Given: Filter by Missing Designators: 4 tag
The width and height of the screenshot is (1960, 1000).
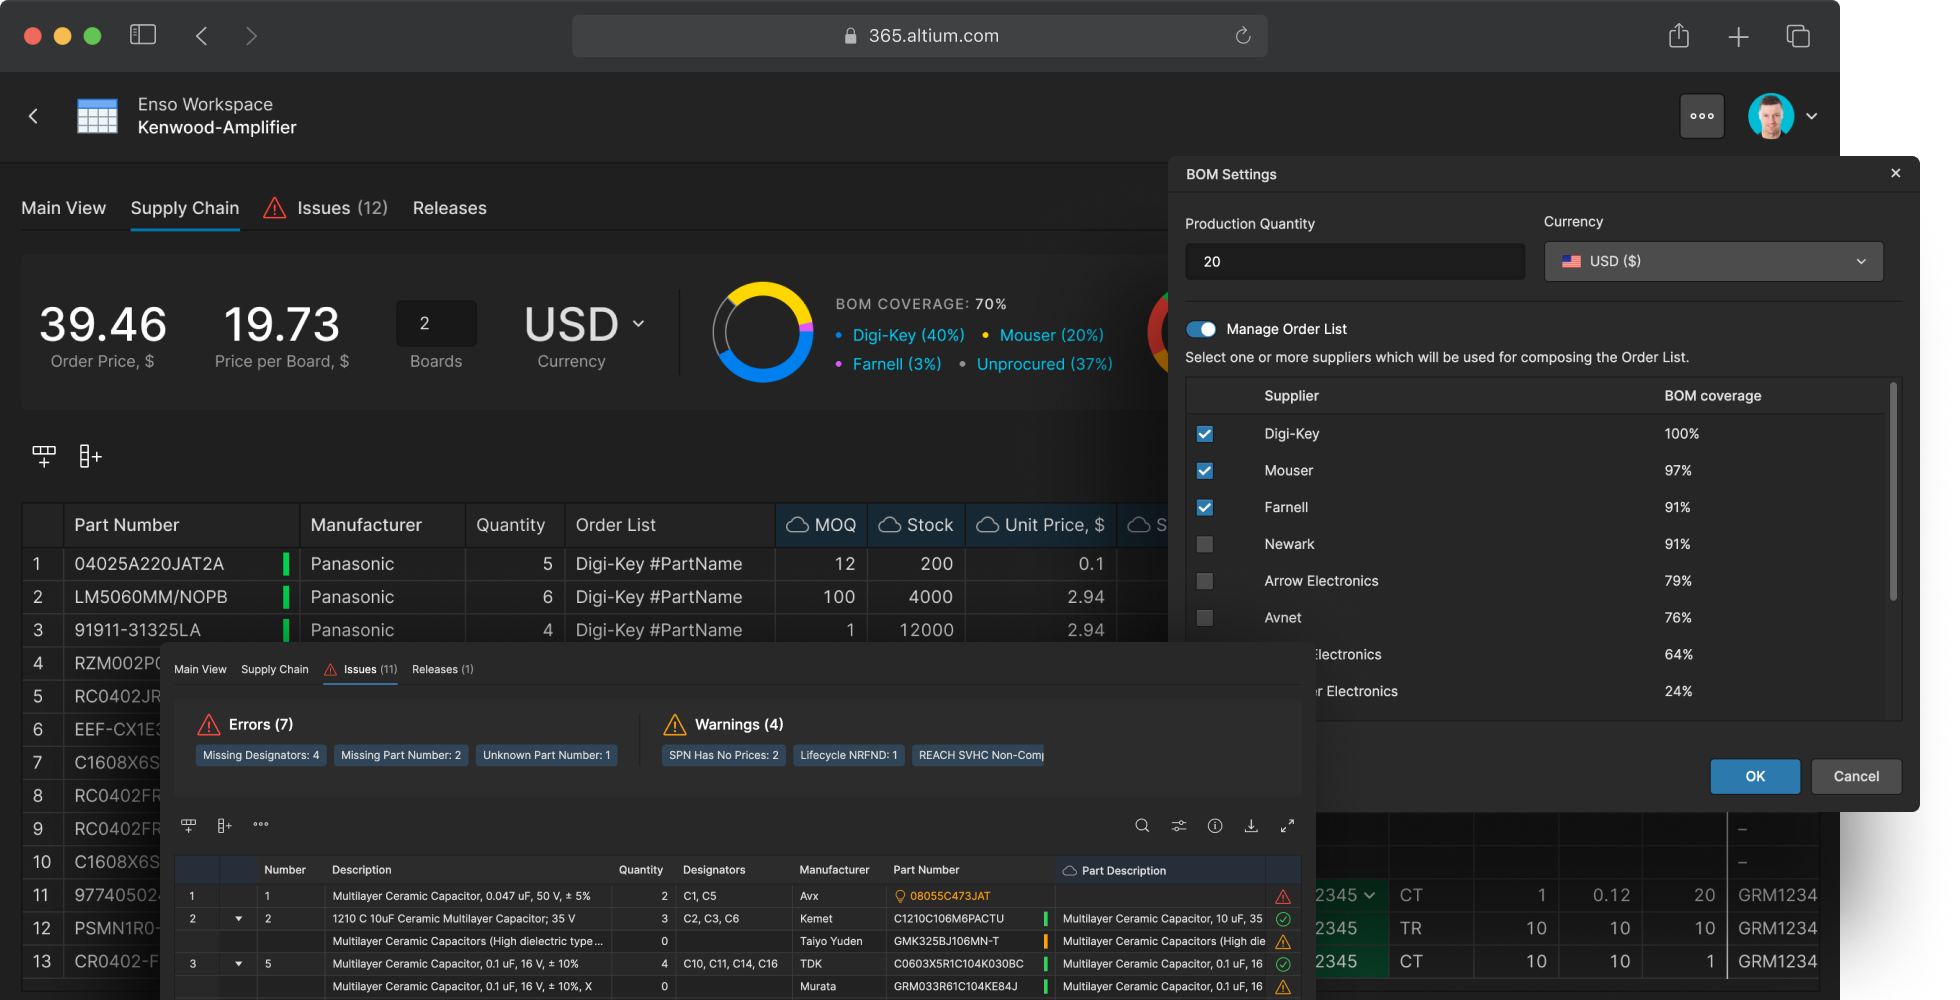Looking at the screenshot, I should (x=261, y=755).
